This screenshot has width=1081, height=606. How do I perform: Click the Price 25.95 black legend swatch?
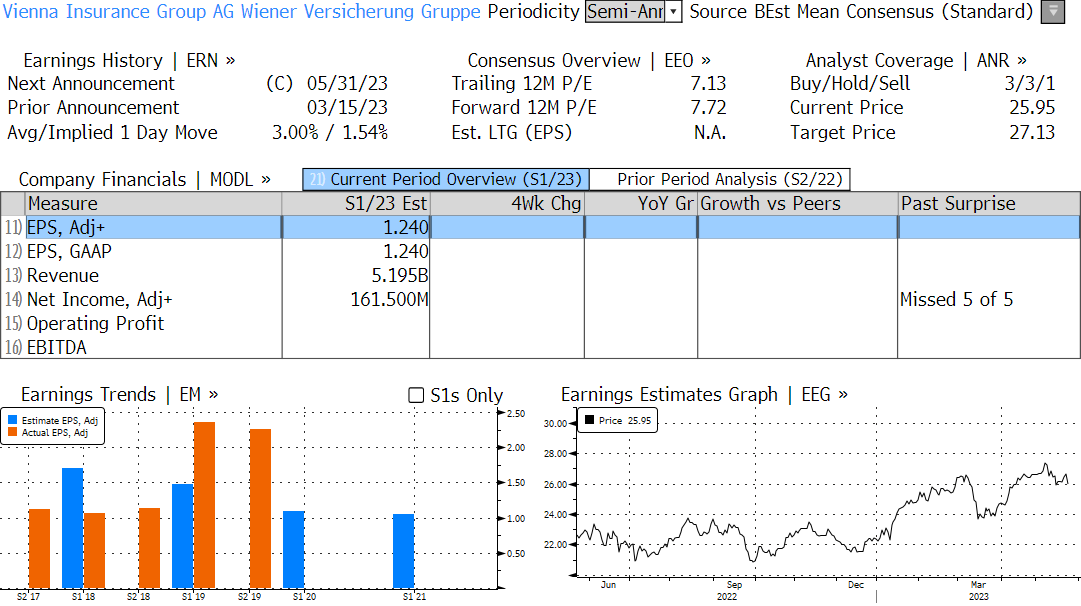click(589, 420)
